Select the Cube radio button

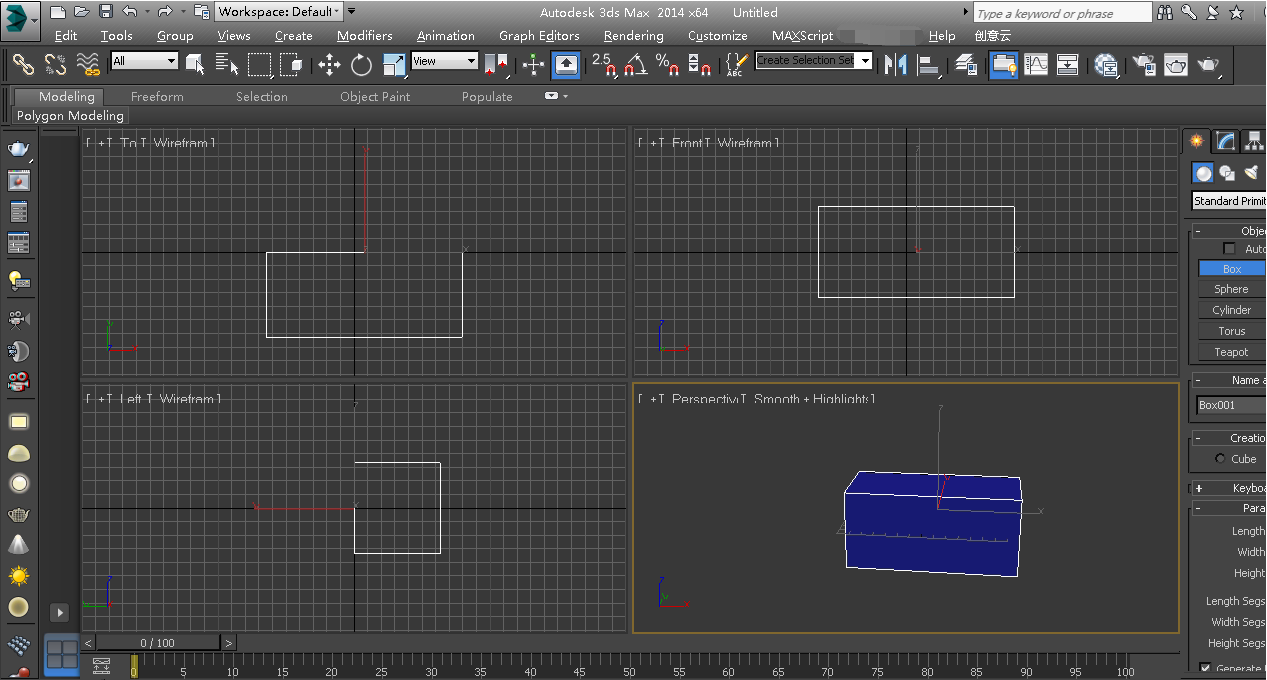[1220, 459]
